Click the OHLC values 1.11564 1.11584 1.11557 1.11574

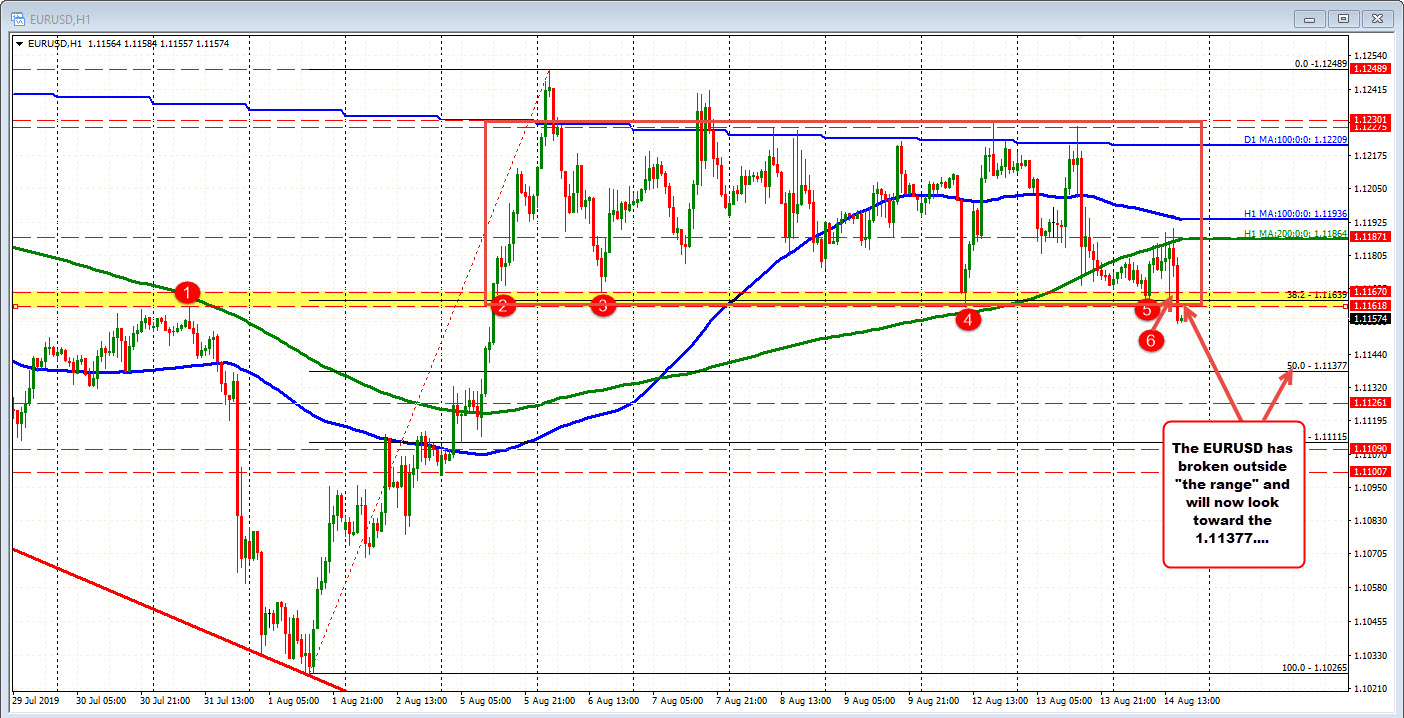click(159, 43)
